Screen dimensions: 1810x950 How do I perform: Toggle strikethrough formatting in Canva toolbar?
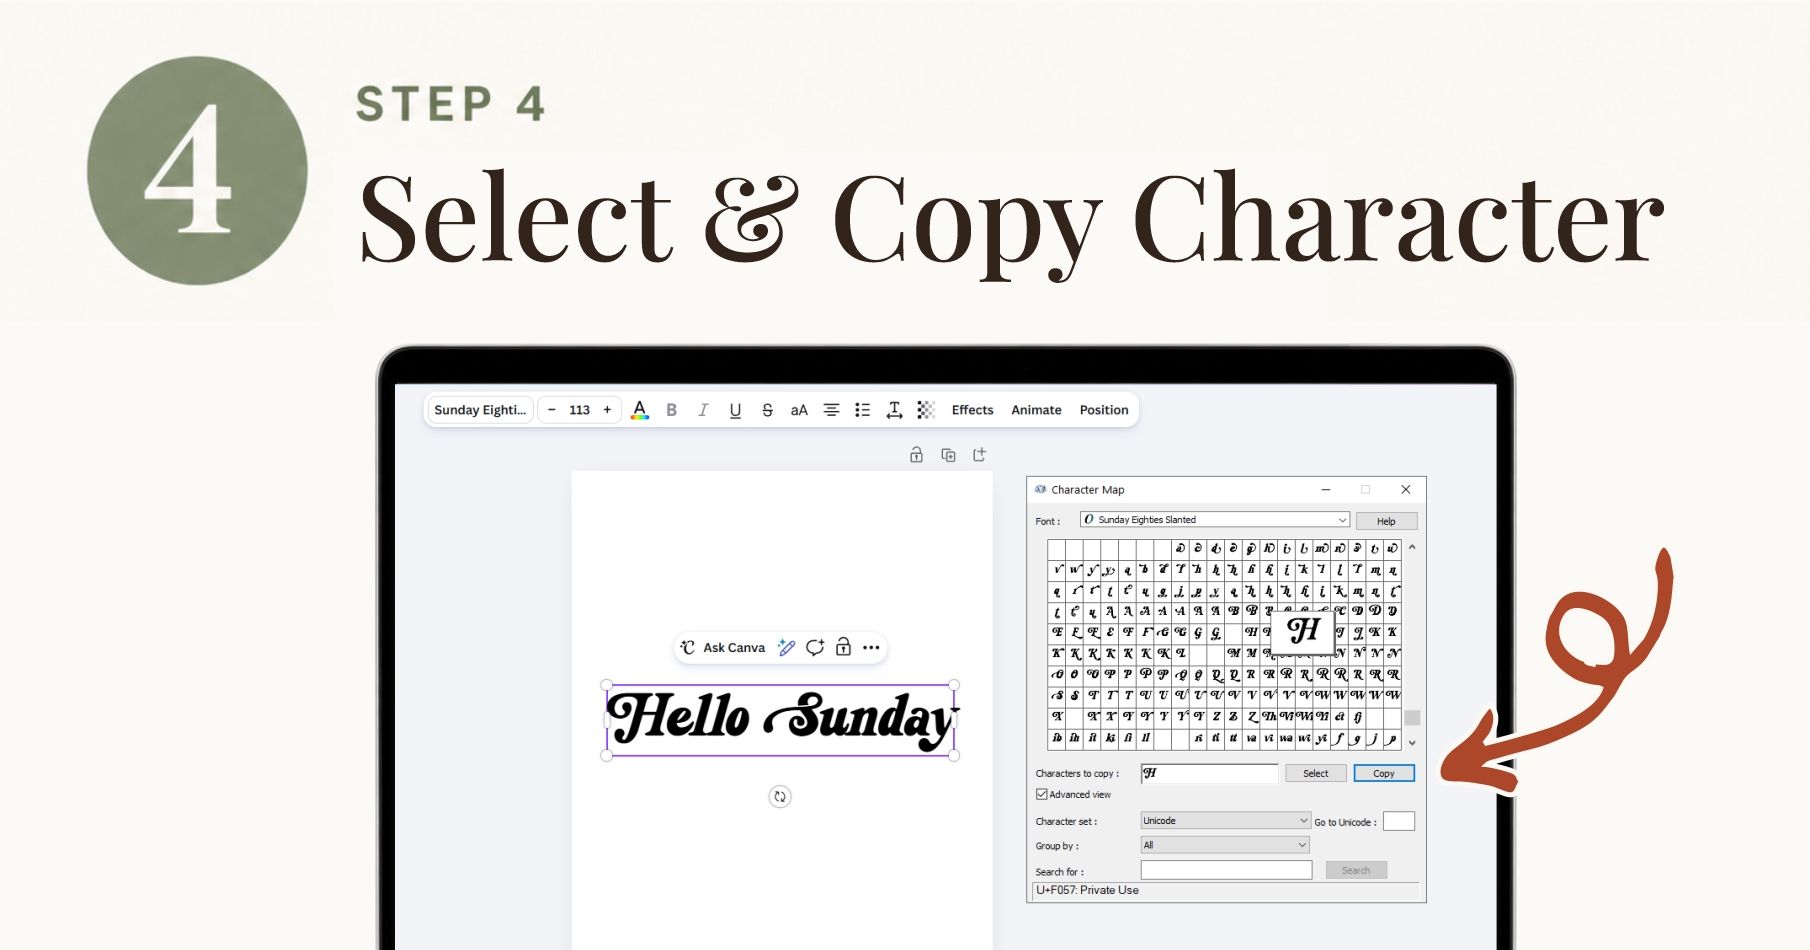[767, 410]
